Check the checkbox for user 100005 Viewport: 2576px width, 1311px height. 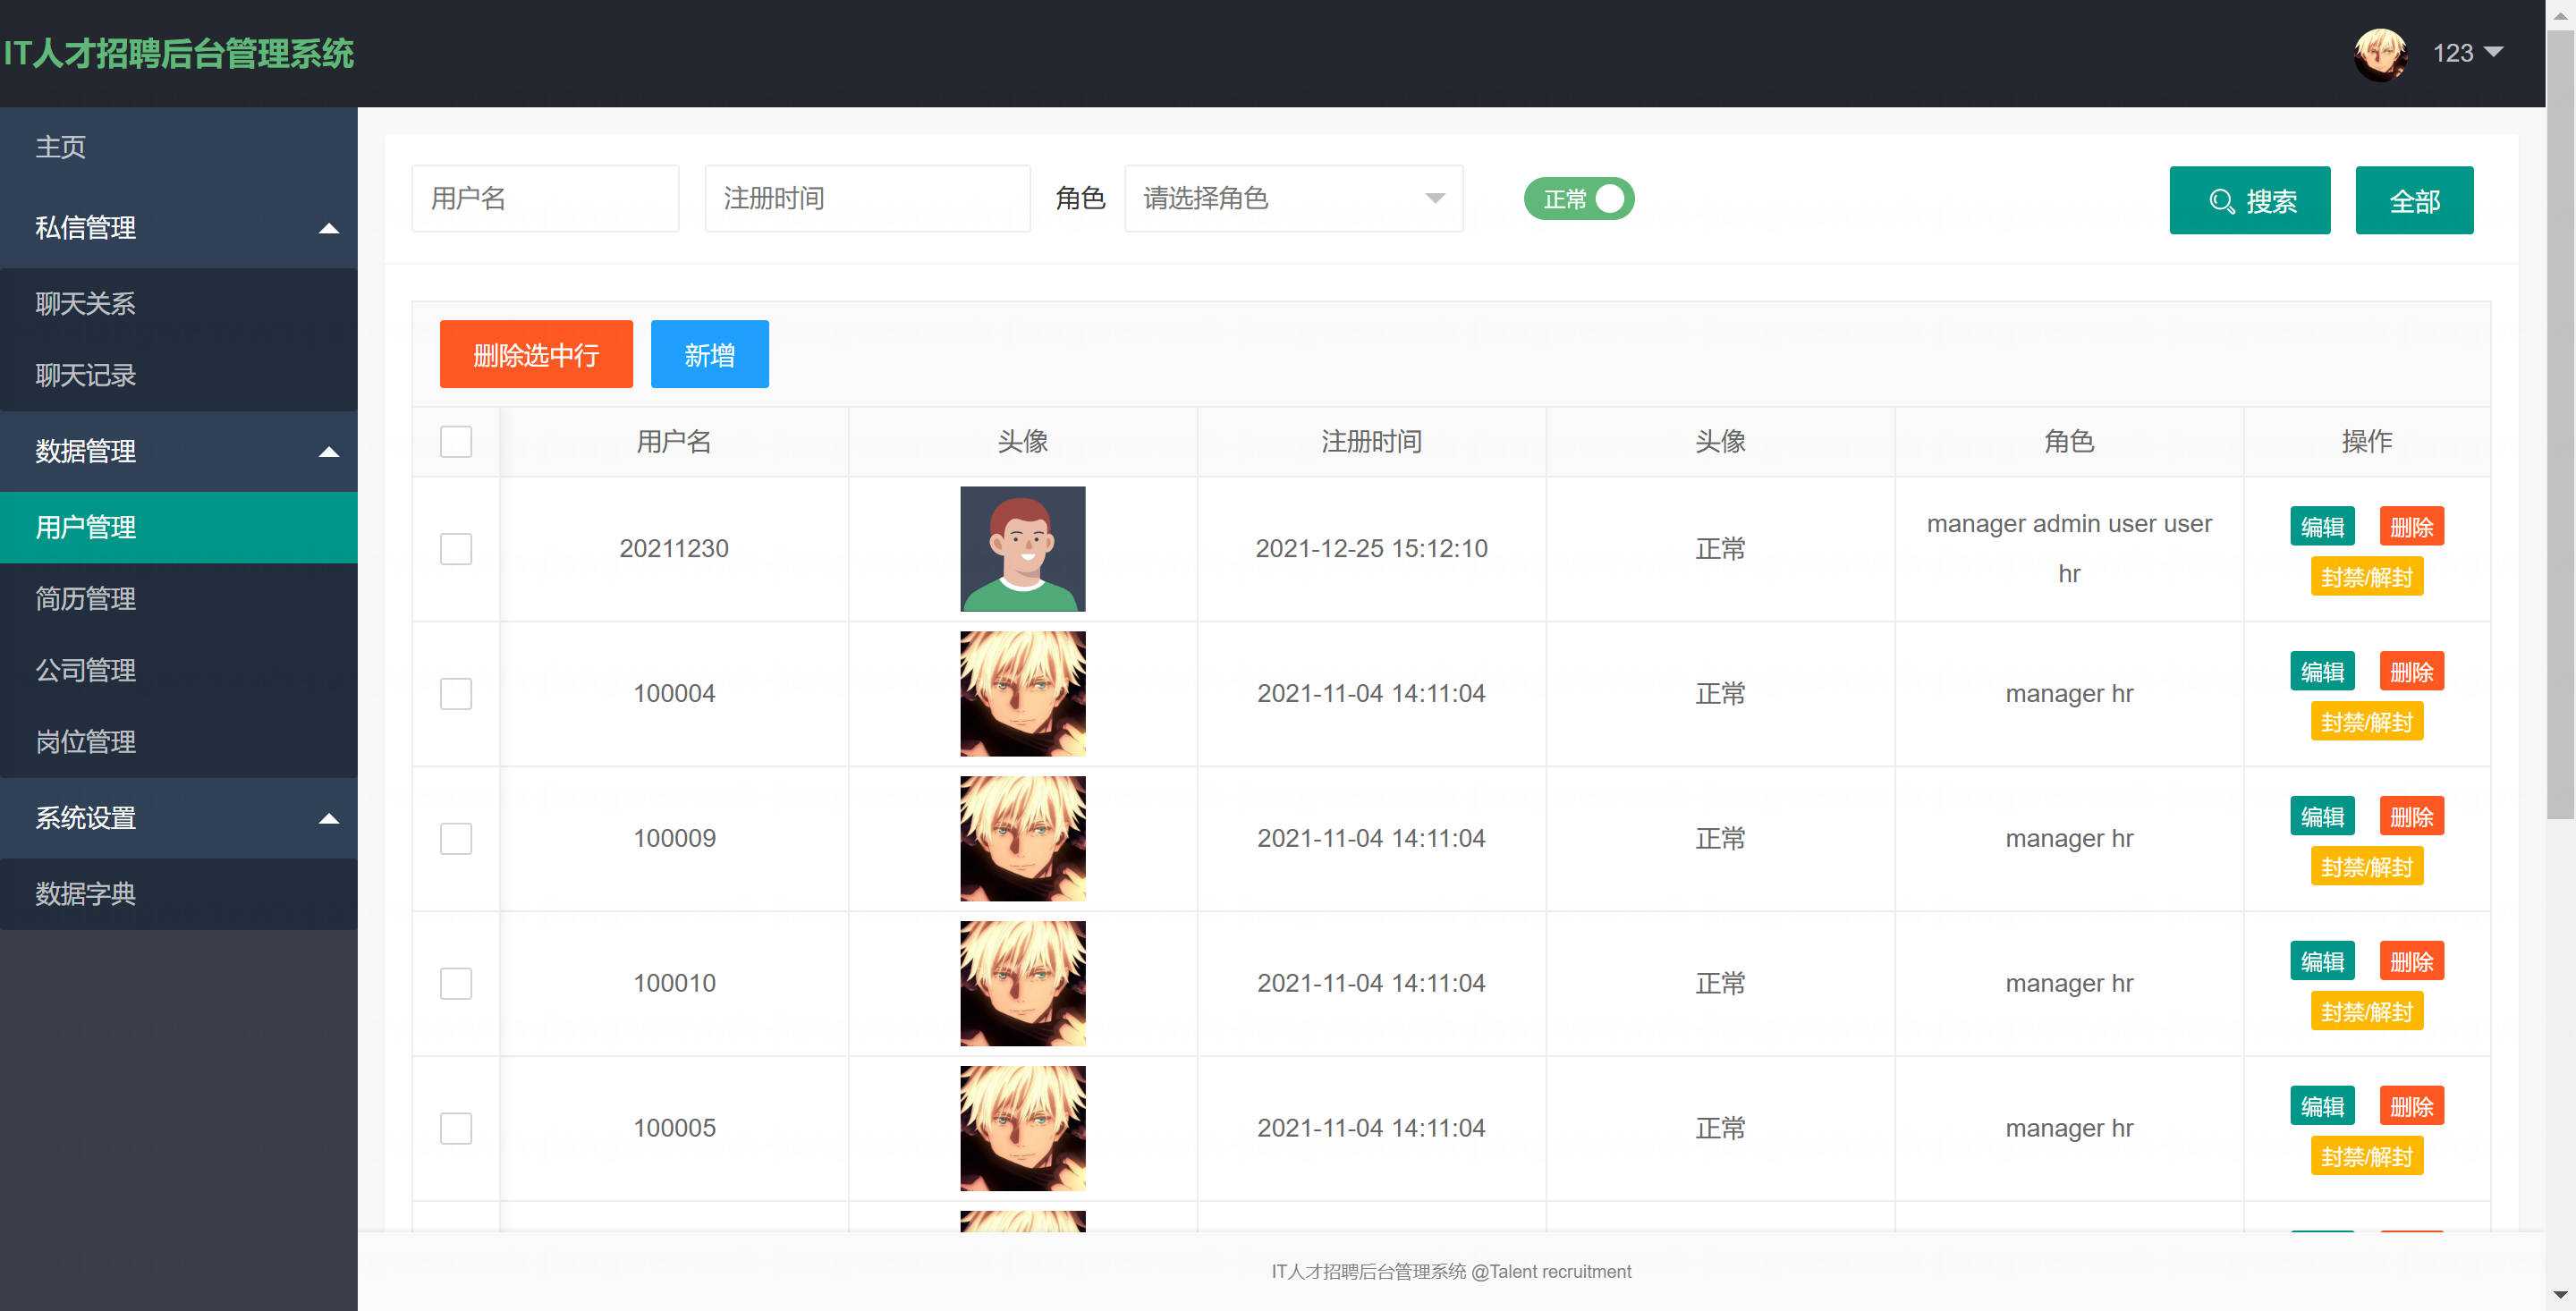tap(456, 1129)
